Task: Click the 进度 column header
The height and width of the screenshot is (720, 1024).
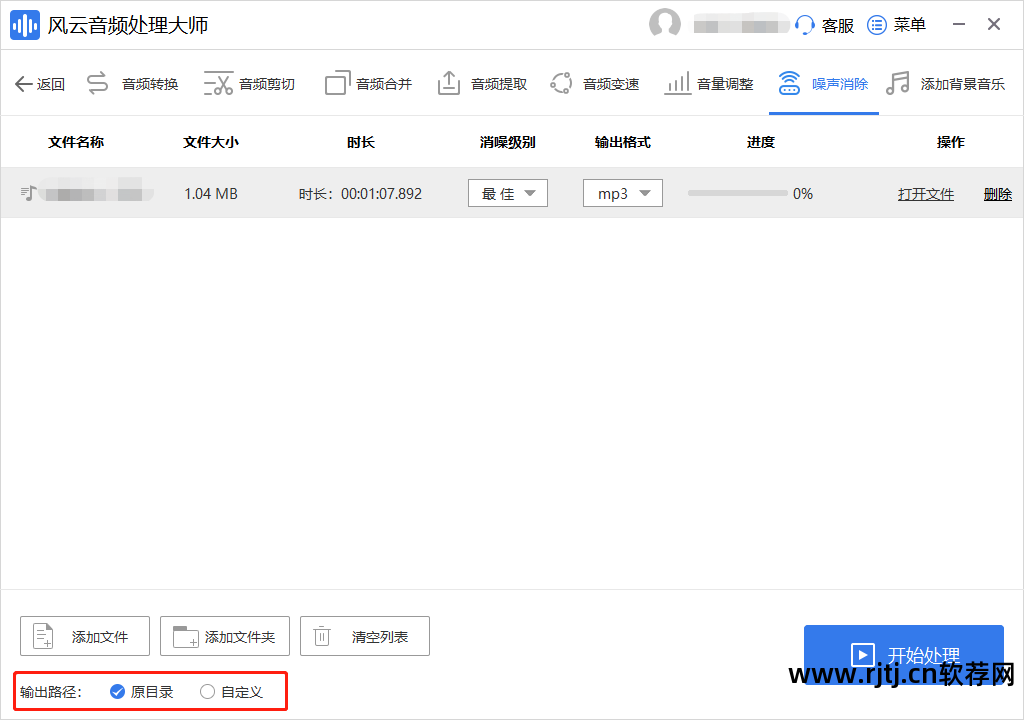Action: (760, 142)
